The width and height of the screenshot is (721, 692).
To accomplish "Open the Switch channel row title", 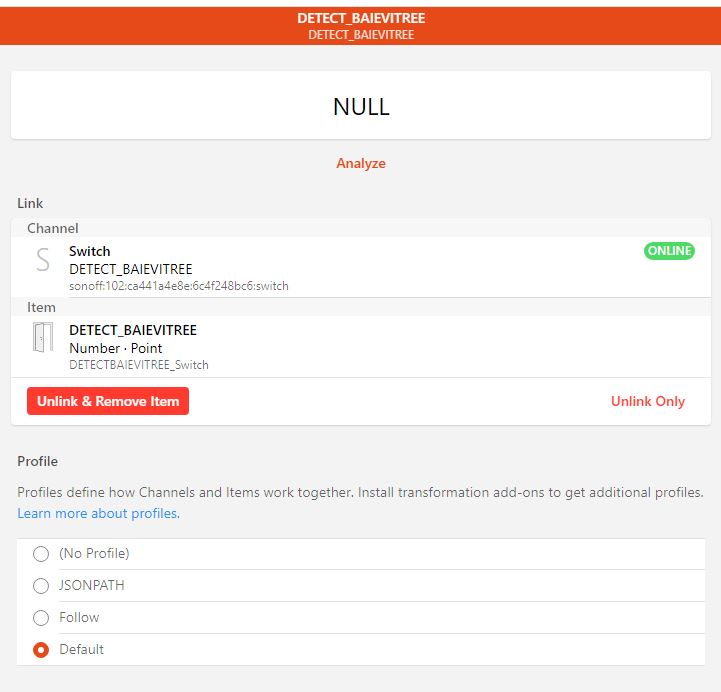I will tap(90, 251).
